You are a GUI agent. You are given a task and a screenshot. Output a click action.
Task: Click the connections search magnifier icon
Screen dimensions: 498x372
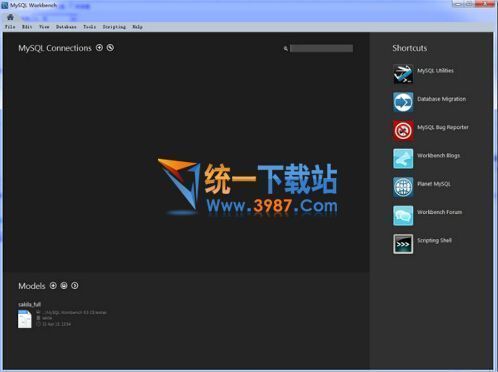point(286,49)
